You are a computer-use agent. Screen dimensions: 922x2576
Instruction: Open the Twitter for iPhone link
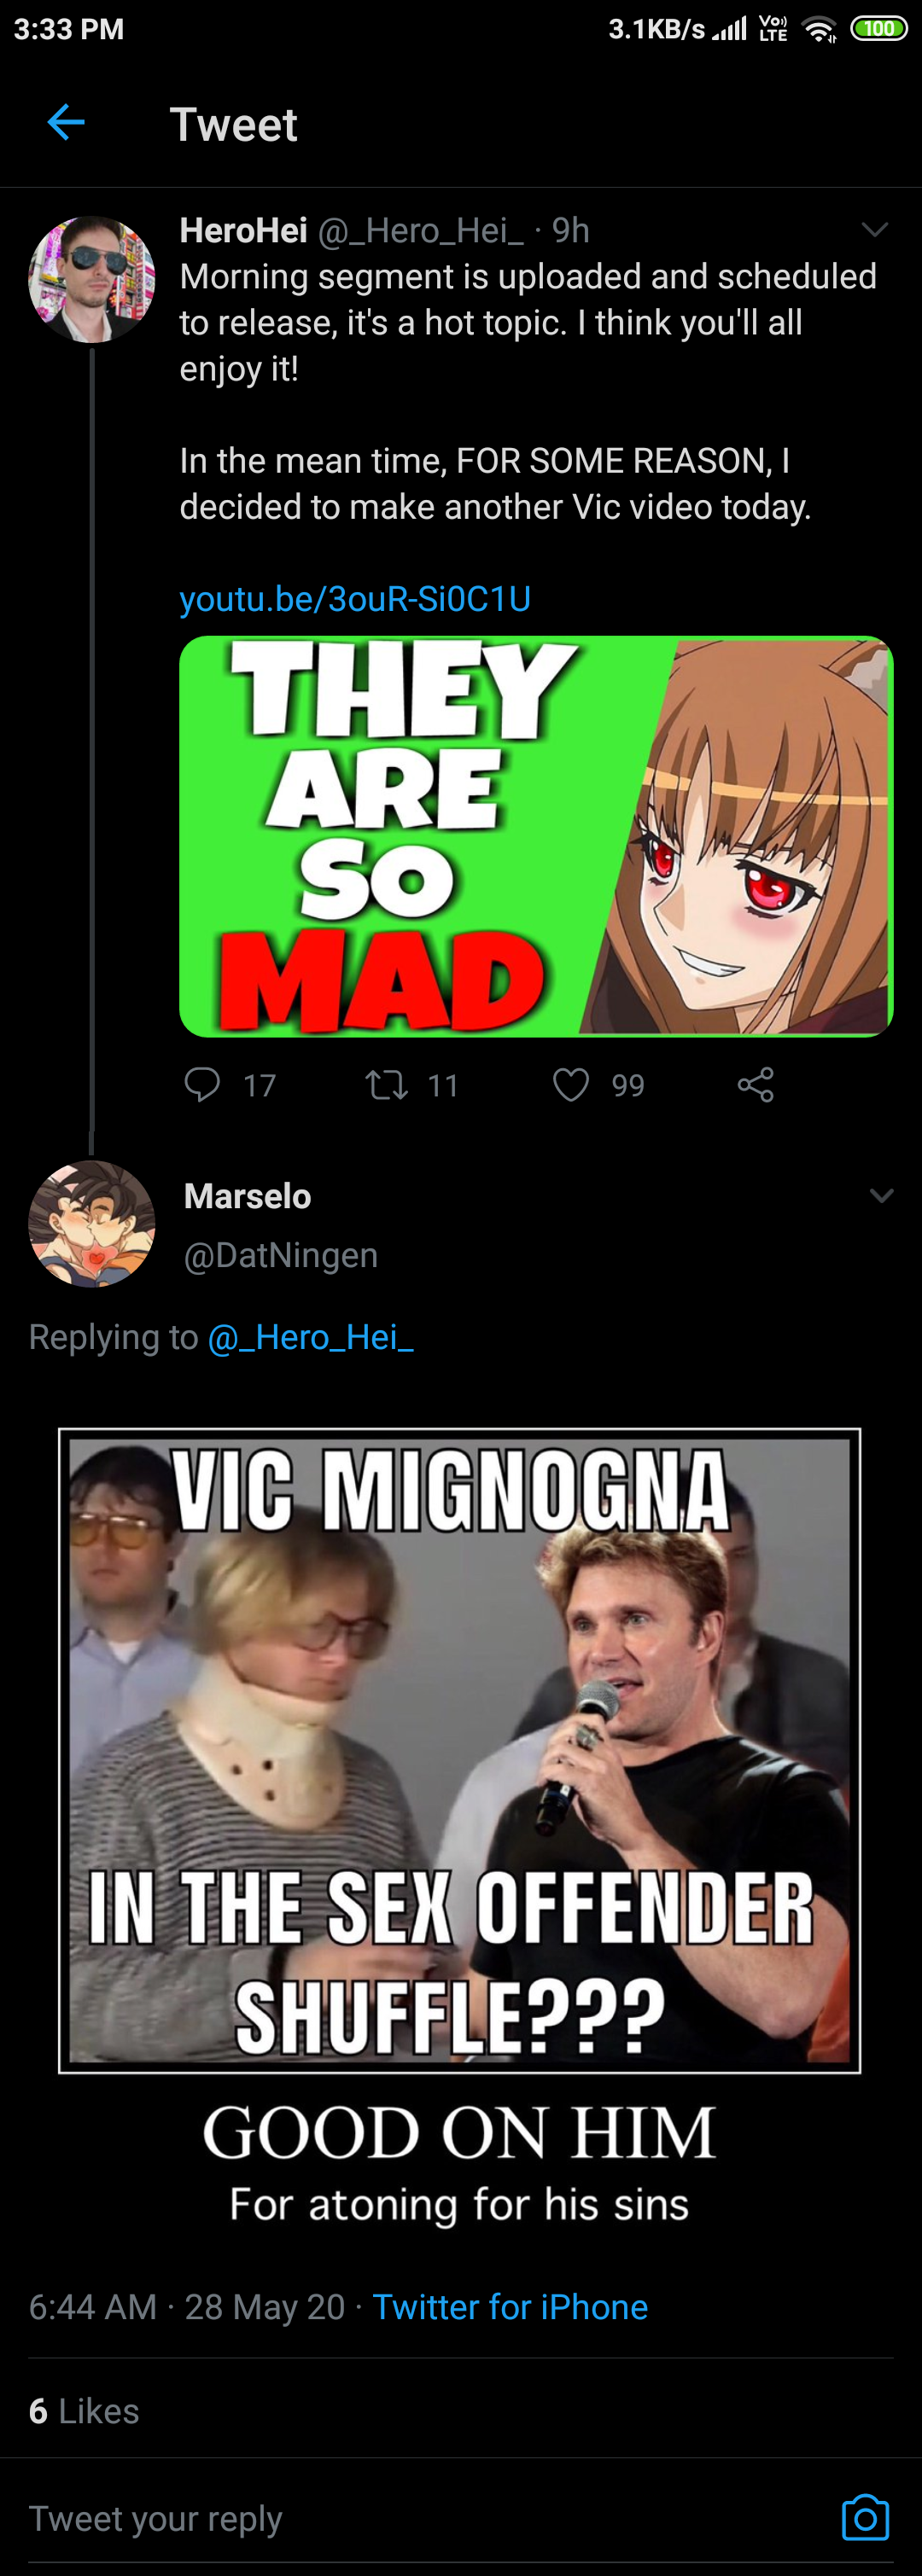(510, 2307)
